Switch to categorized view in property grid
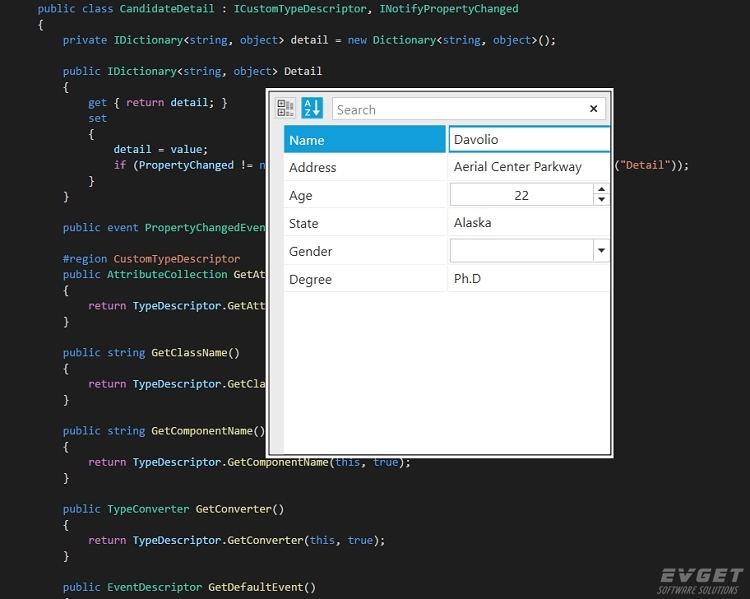 click(286, 108)
